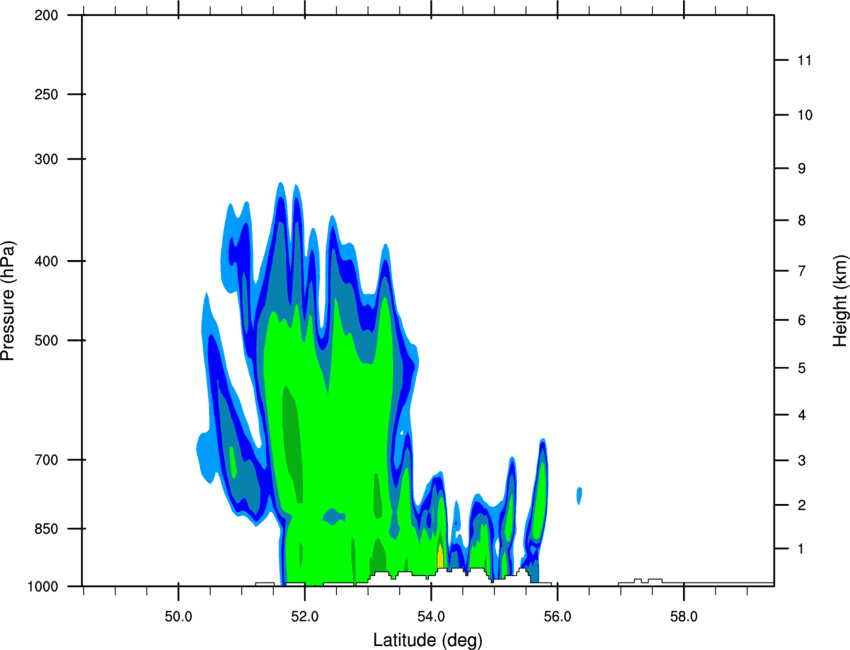850x650 pixels.
Task: Select the 400 pressure tick label
Action: click(46, 261)
